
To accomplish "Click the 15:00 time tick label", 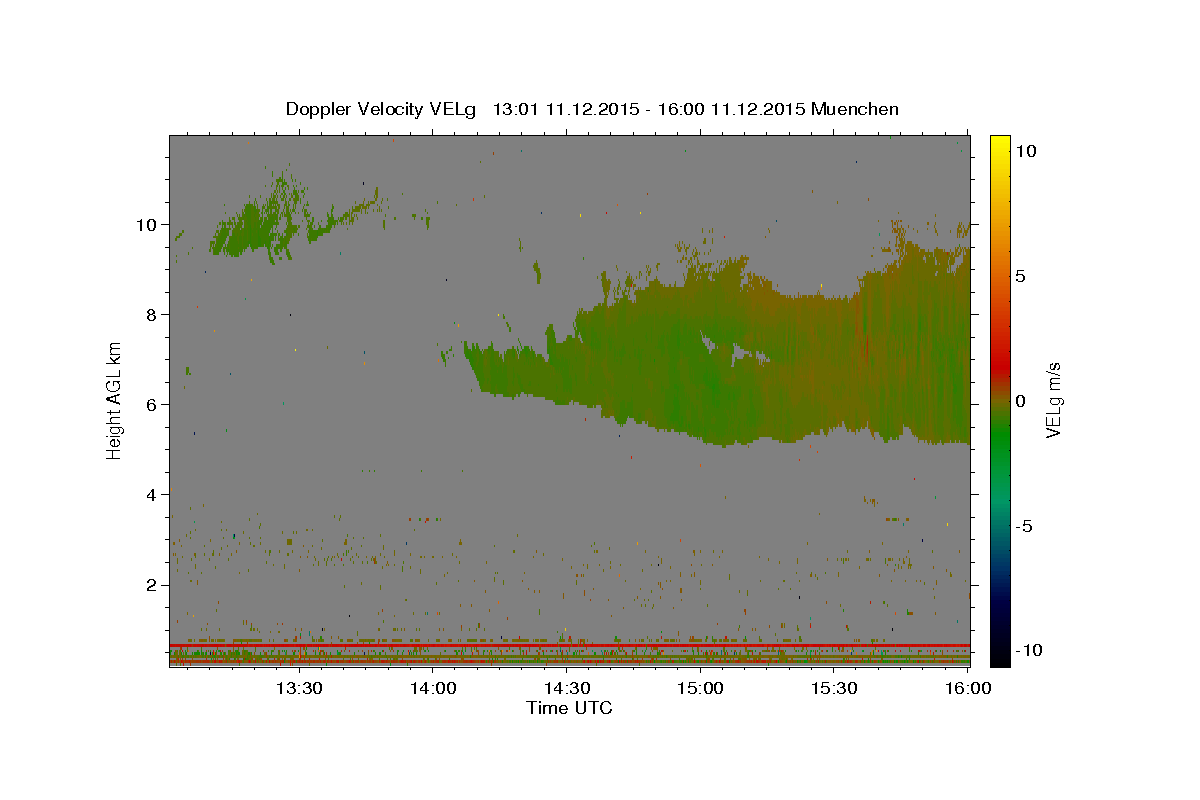I will coord(701,688).
